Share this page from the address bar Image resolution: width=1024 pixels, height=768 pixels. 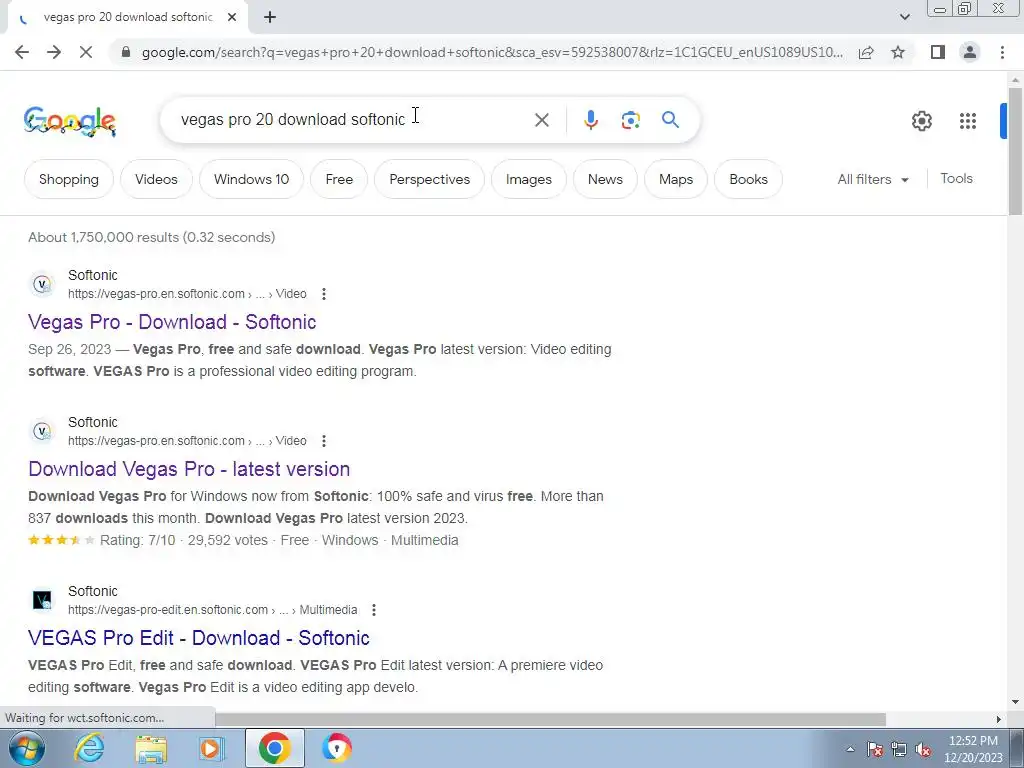coord(866,52)
